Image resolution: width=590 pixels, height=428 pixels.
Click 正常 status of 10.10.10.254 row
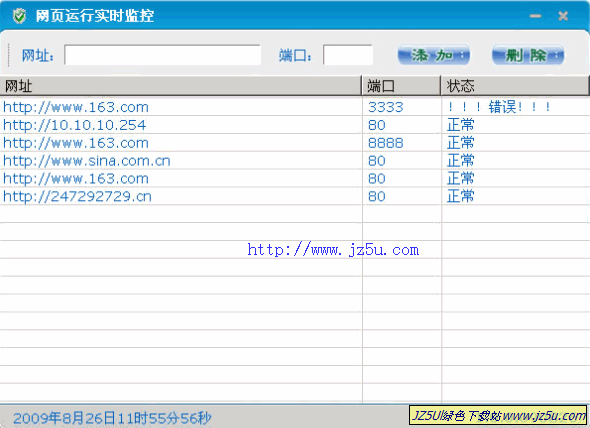pyautogui.click(x=461, y=125)
